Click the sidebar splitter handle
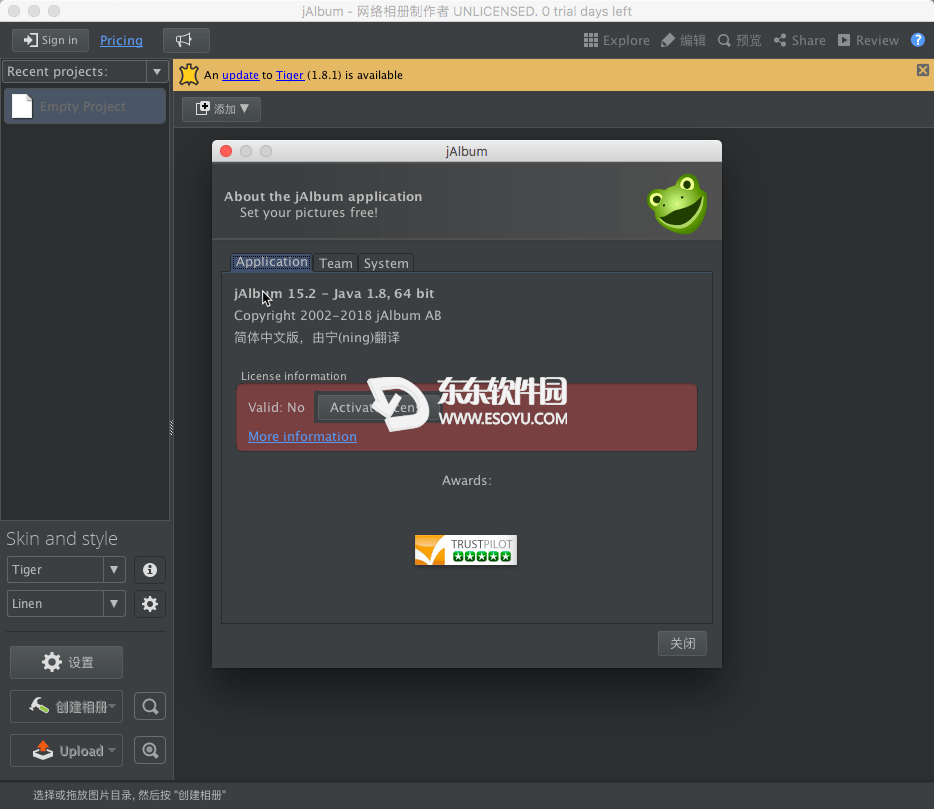Screen dimensions: 934x809 click(172, 428)
